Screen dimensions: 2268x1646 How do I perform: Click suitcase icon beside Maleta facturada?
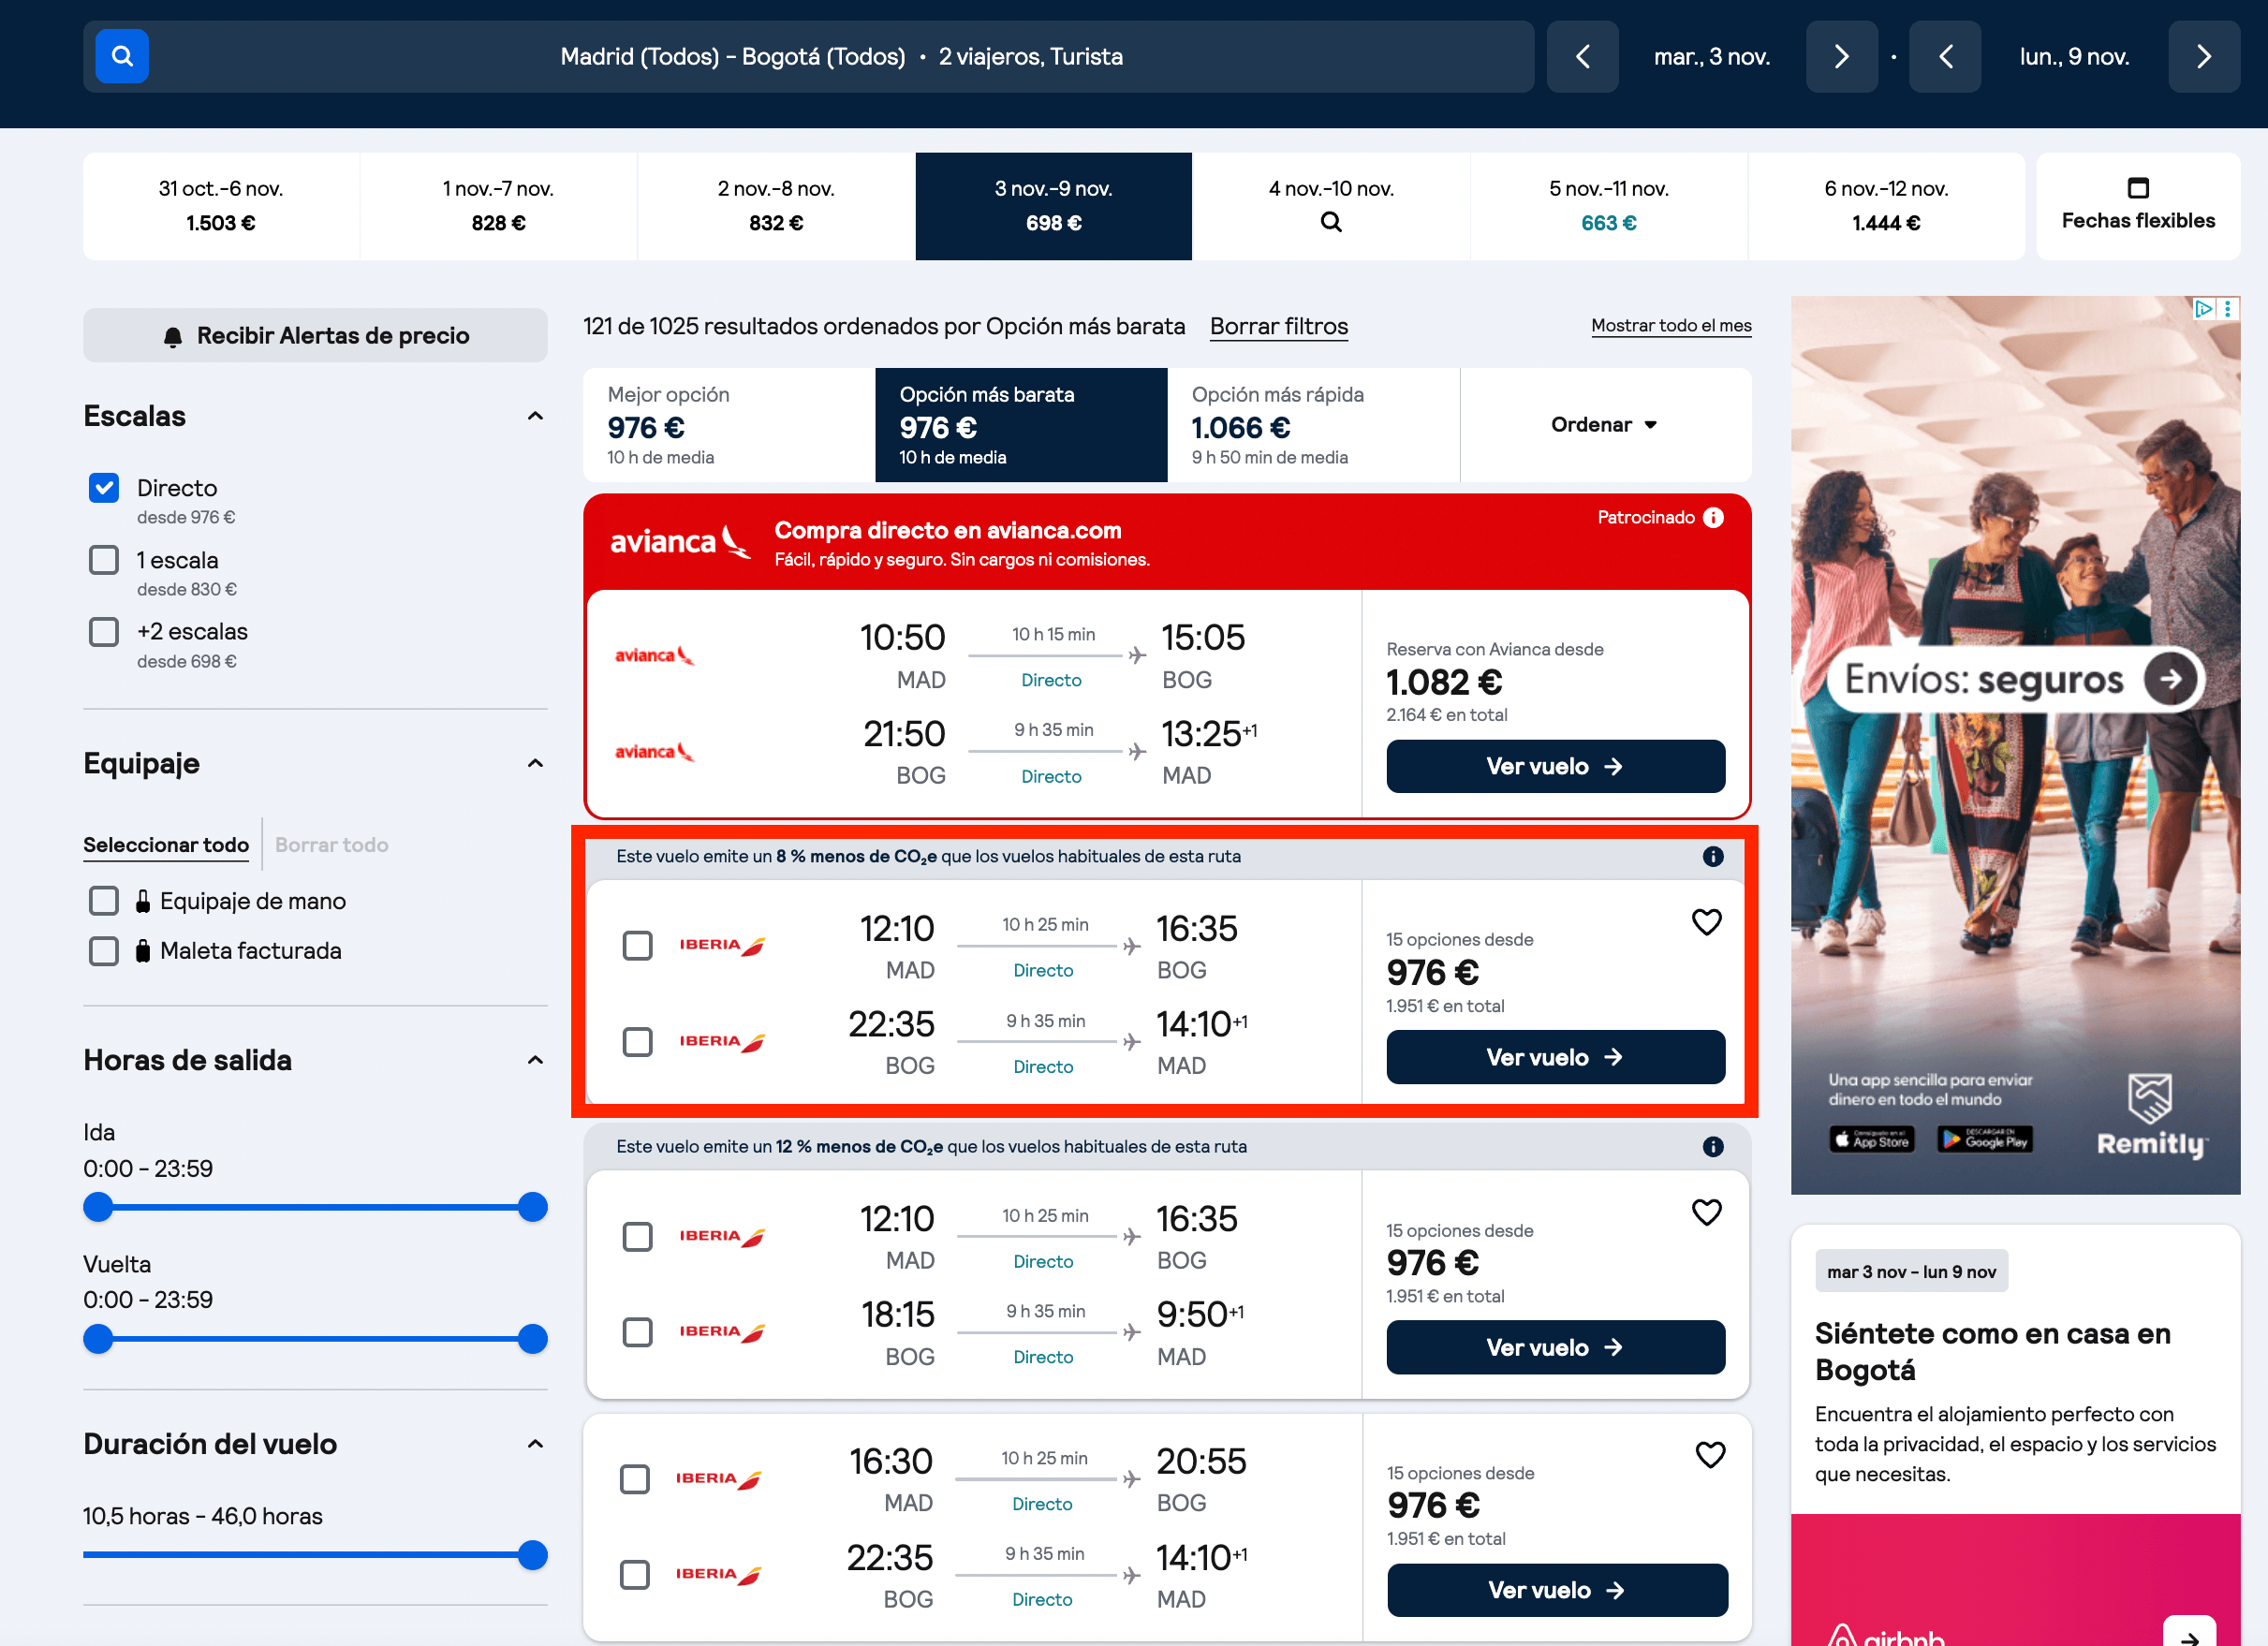pos(143,950)
